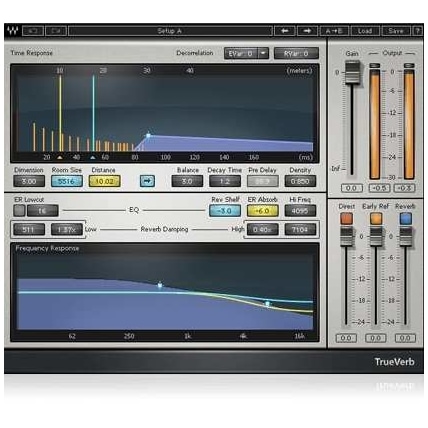Click the greyed Pre Delay value field

click(263, 181)
